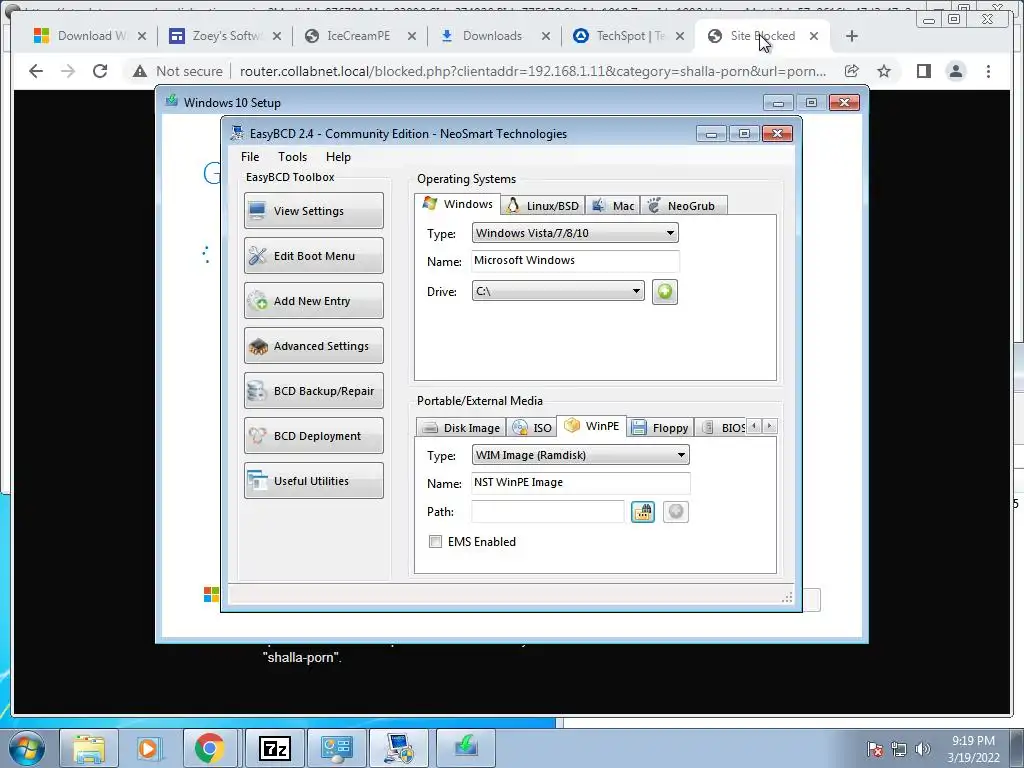Screen dimensions: 1024x768
Task: Select the NeoGrub tab
Action: point(683,206)
